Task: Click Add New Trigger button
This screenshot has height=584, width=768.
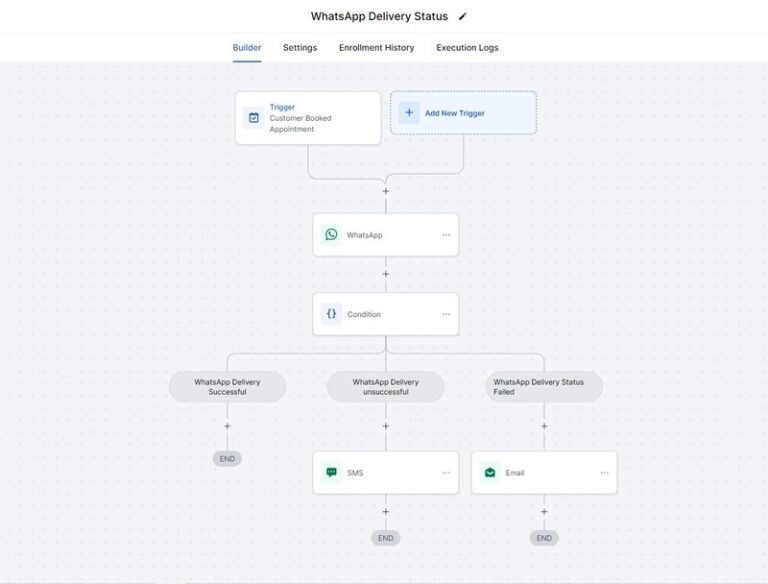Action: (463, 113)
